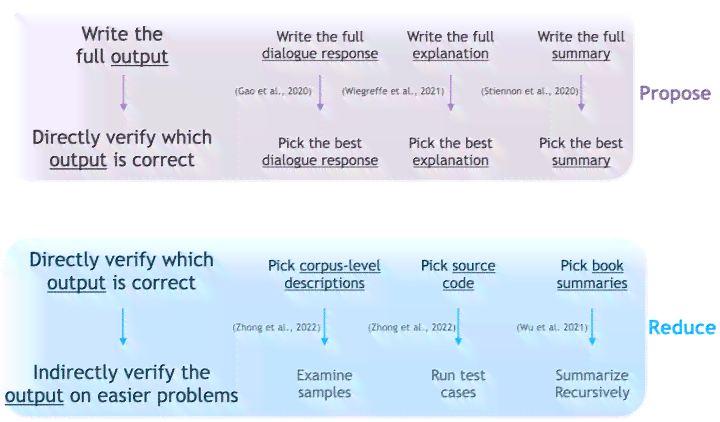Click the blue arrow below 'Pick source code'
This screenshot has width=720, height=422.
458,327
